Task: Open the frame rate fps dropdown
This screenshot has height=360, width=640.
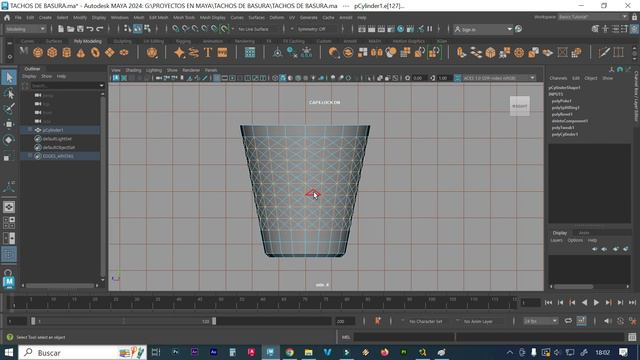Action: point(540,321)
